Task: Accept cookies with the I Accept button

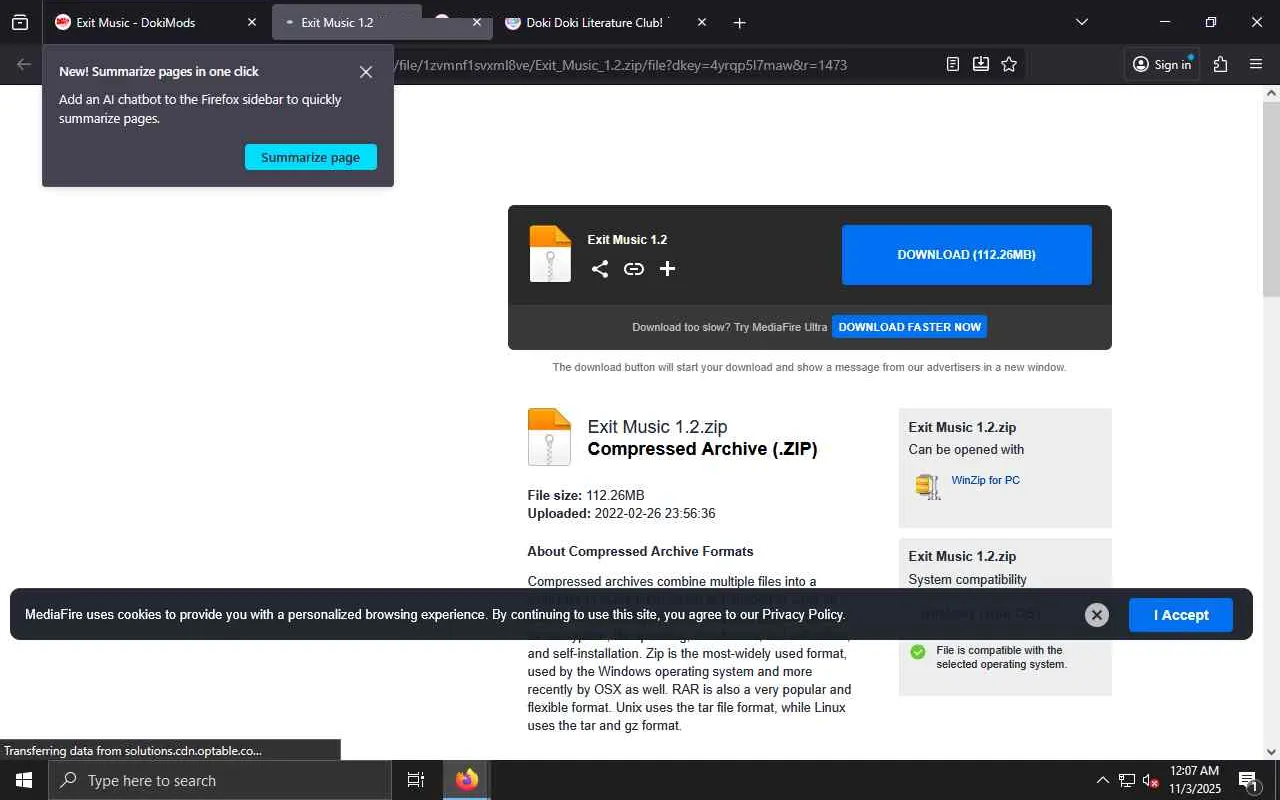Action: [1181, 615]
